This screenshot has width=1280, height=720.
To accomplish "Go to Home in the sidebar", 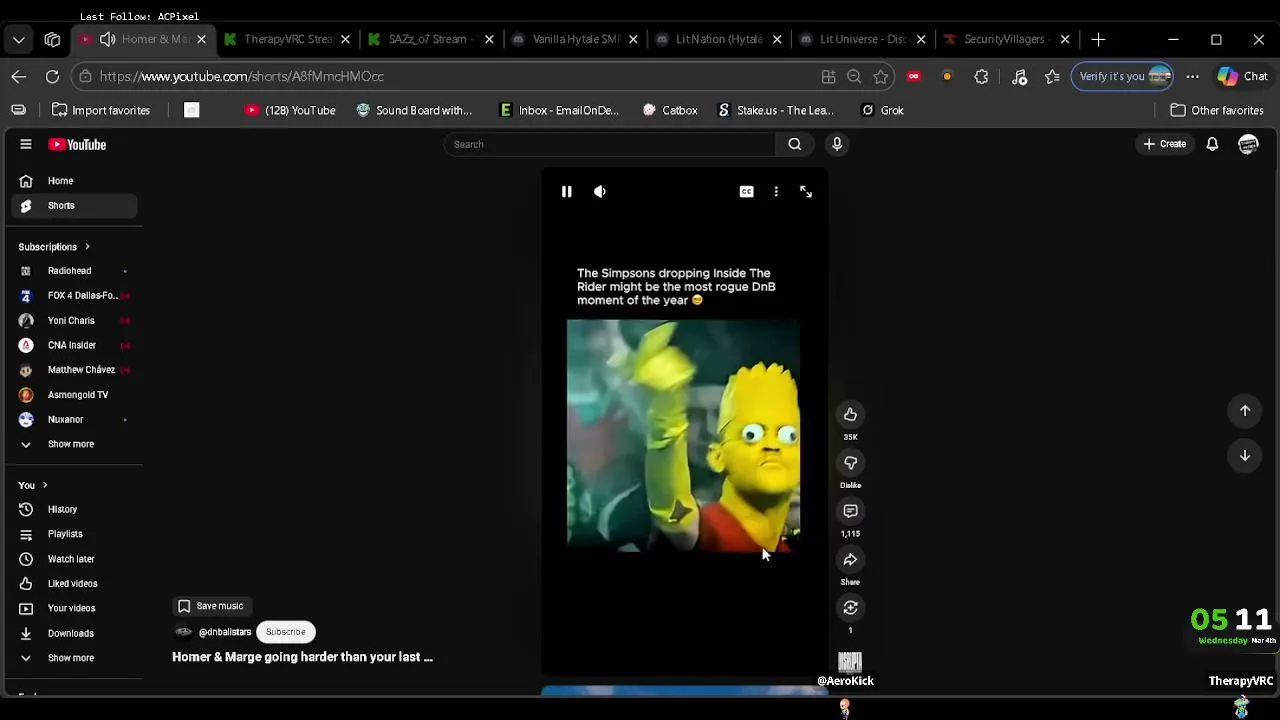I will [75, 181].
